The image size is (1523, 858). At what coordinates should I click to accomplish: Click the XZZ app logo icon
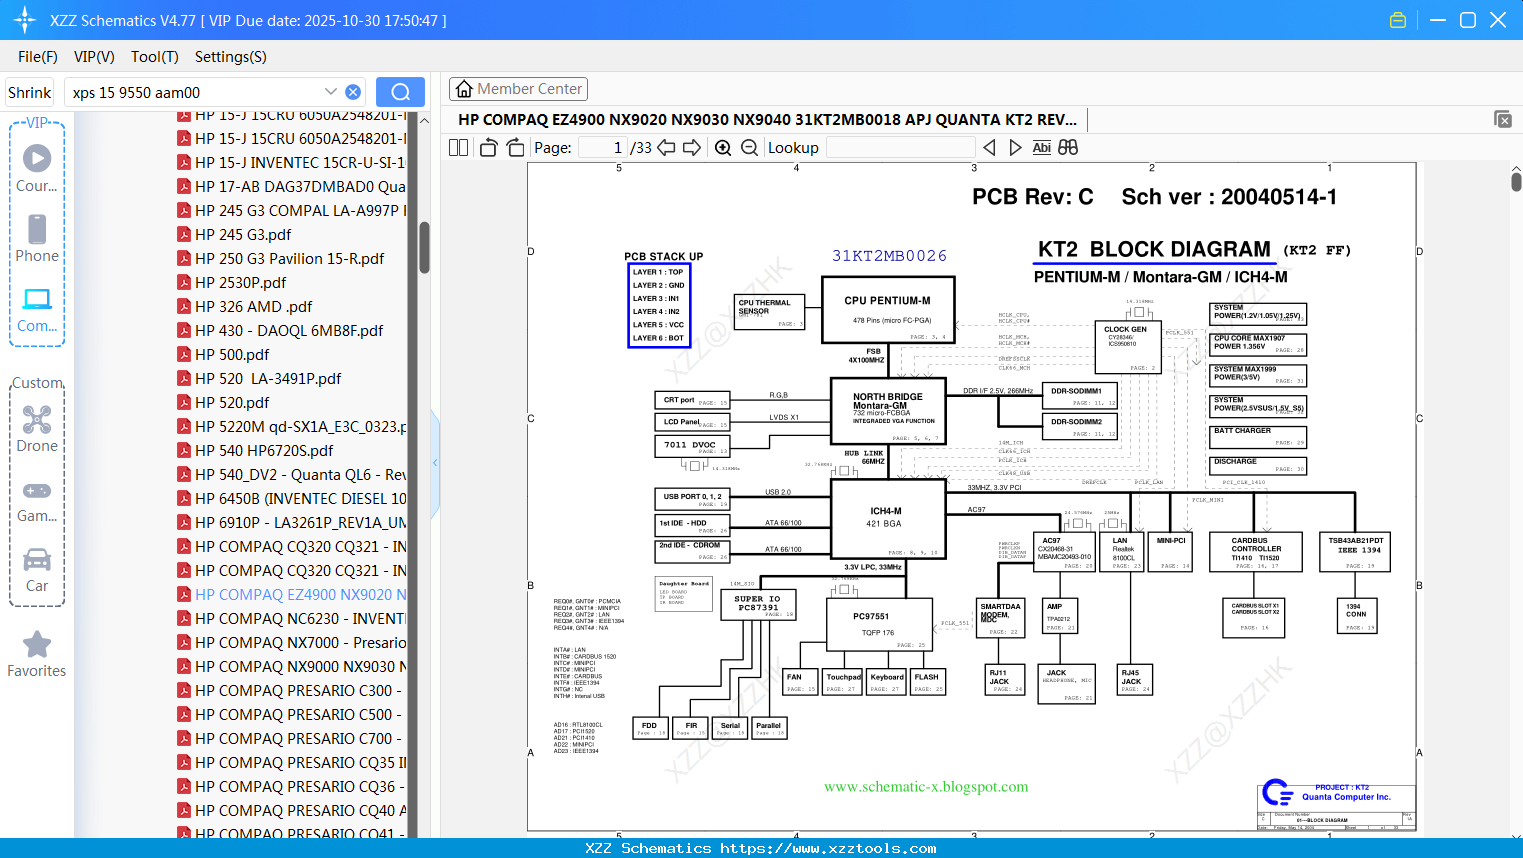[x=25, y=20]
